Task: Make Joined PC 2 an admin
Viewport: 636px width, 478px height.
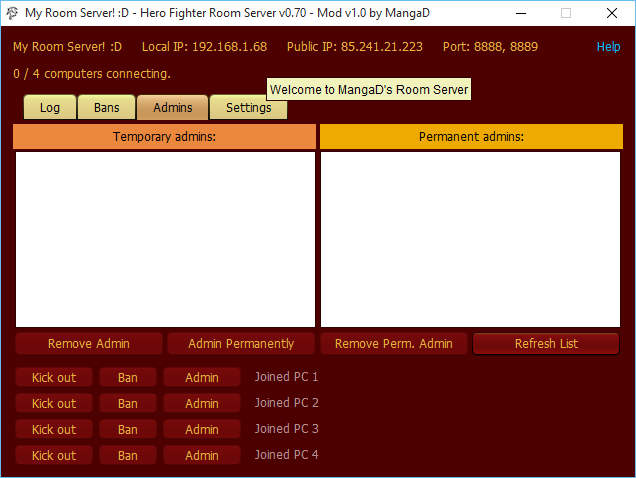Action: tap(202, 404)
